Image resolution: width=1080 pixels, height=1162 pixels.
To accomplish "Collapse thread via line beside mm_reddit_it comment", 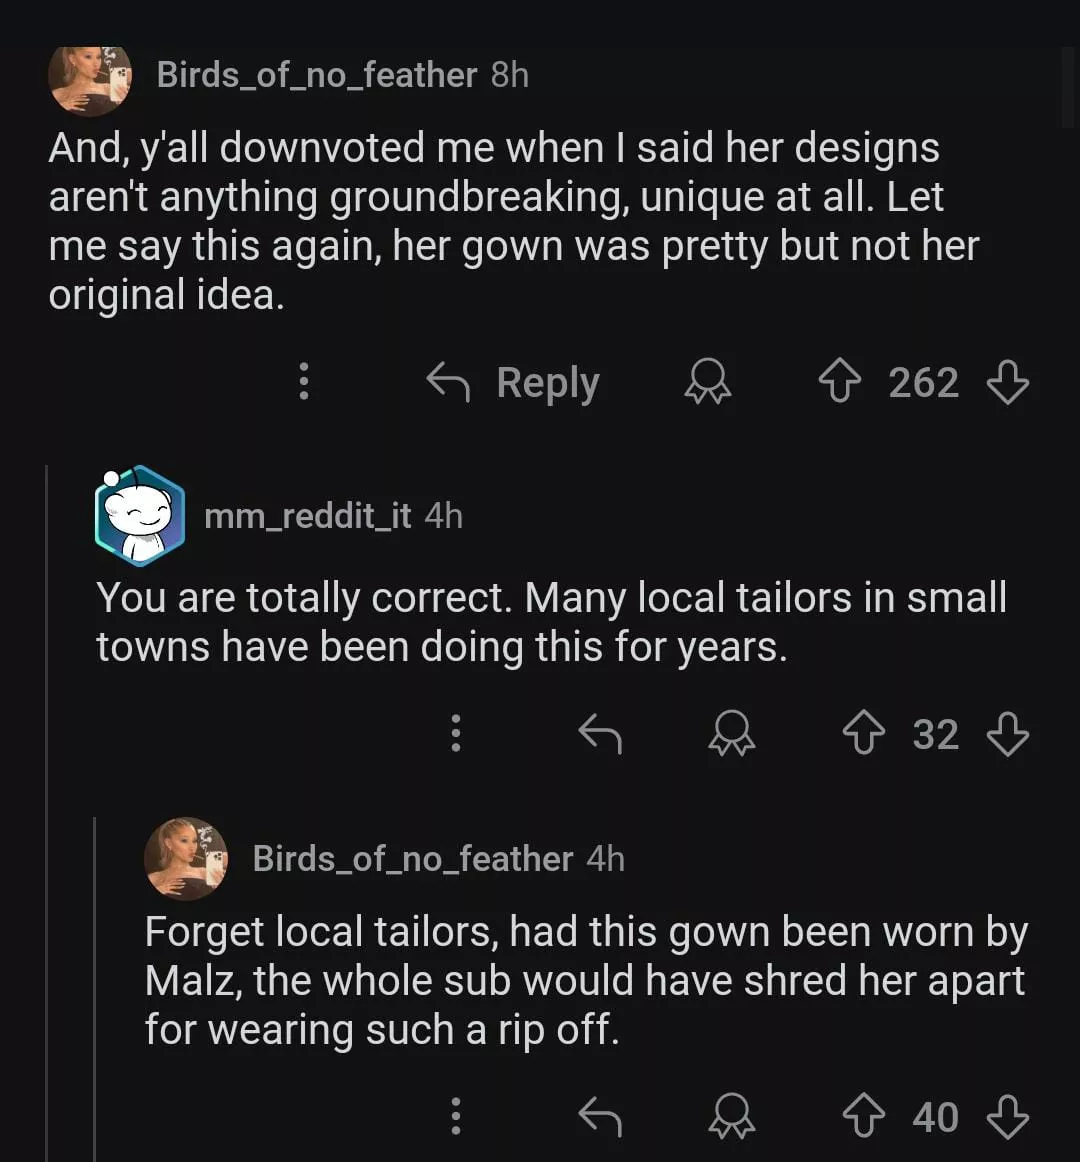I will [47, 800].
